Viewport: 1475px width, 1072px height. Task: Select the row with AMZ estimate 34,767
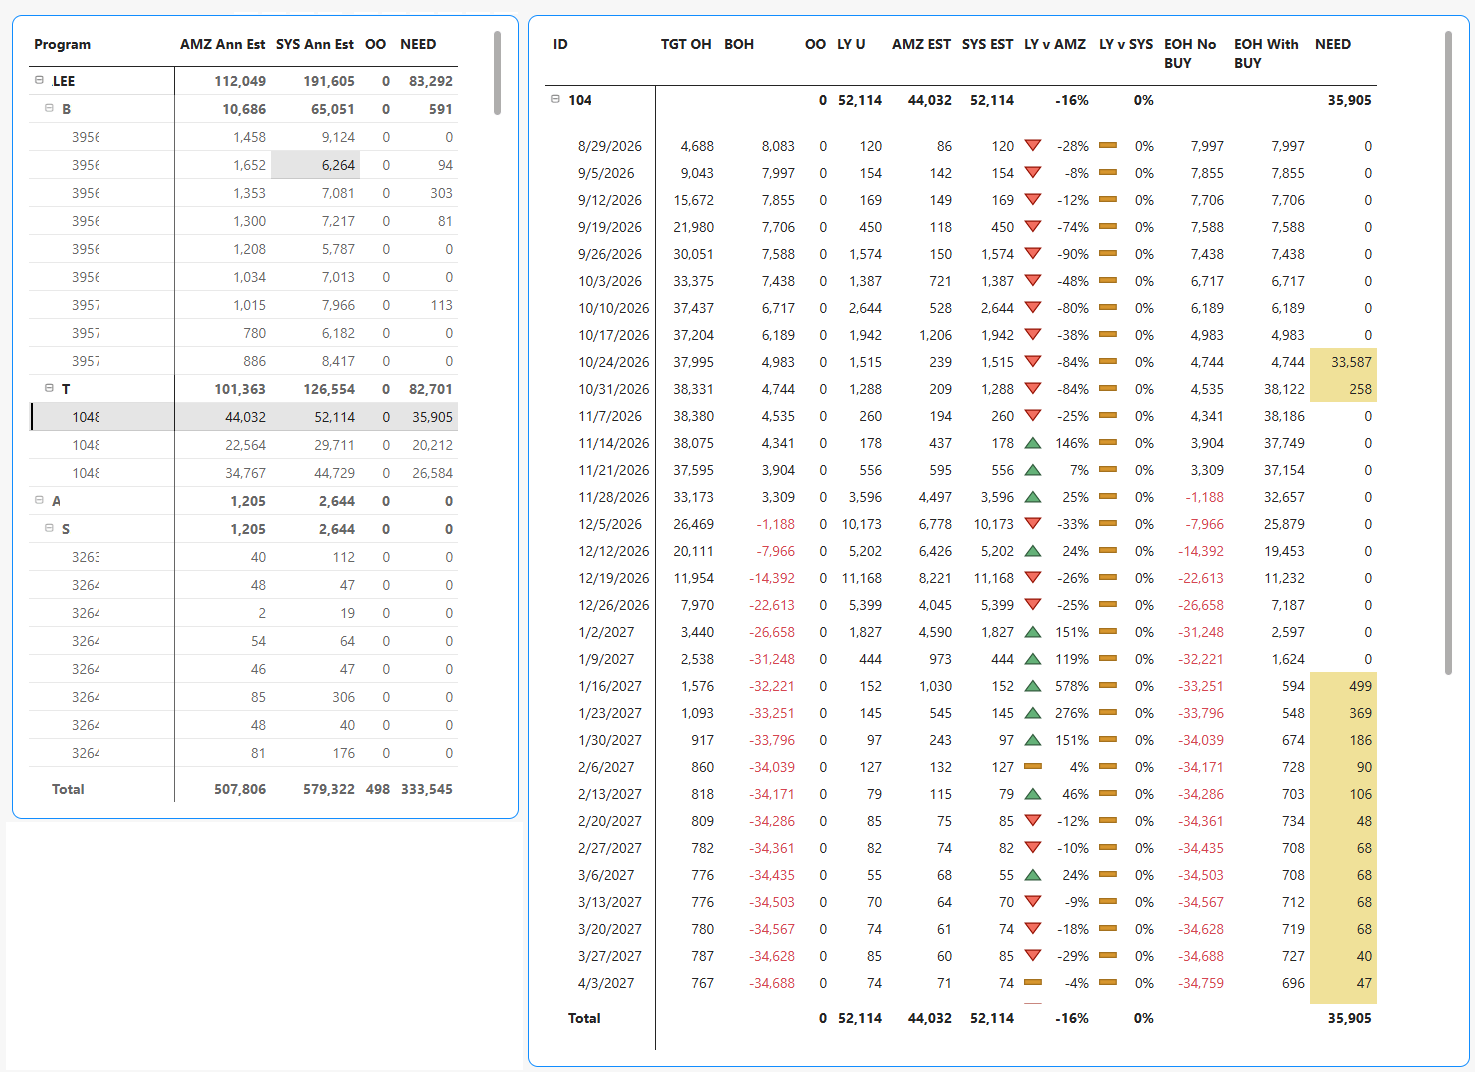point(245,473)
